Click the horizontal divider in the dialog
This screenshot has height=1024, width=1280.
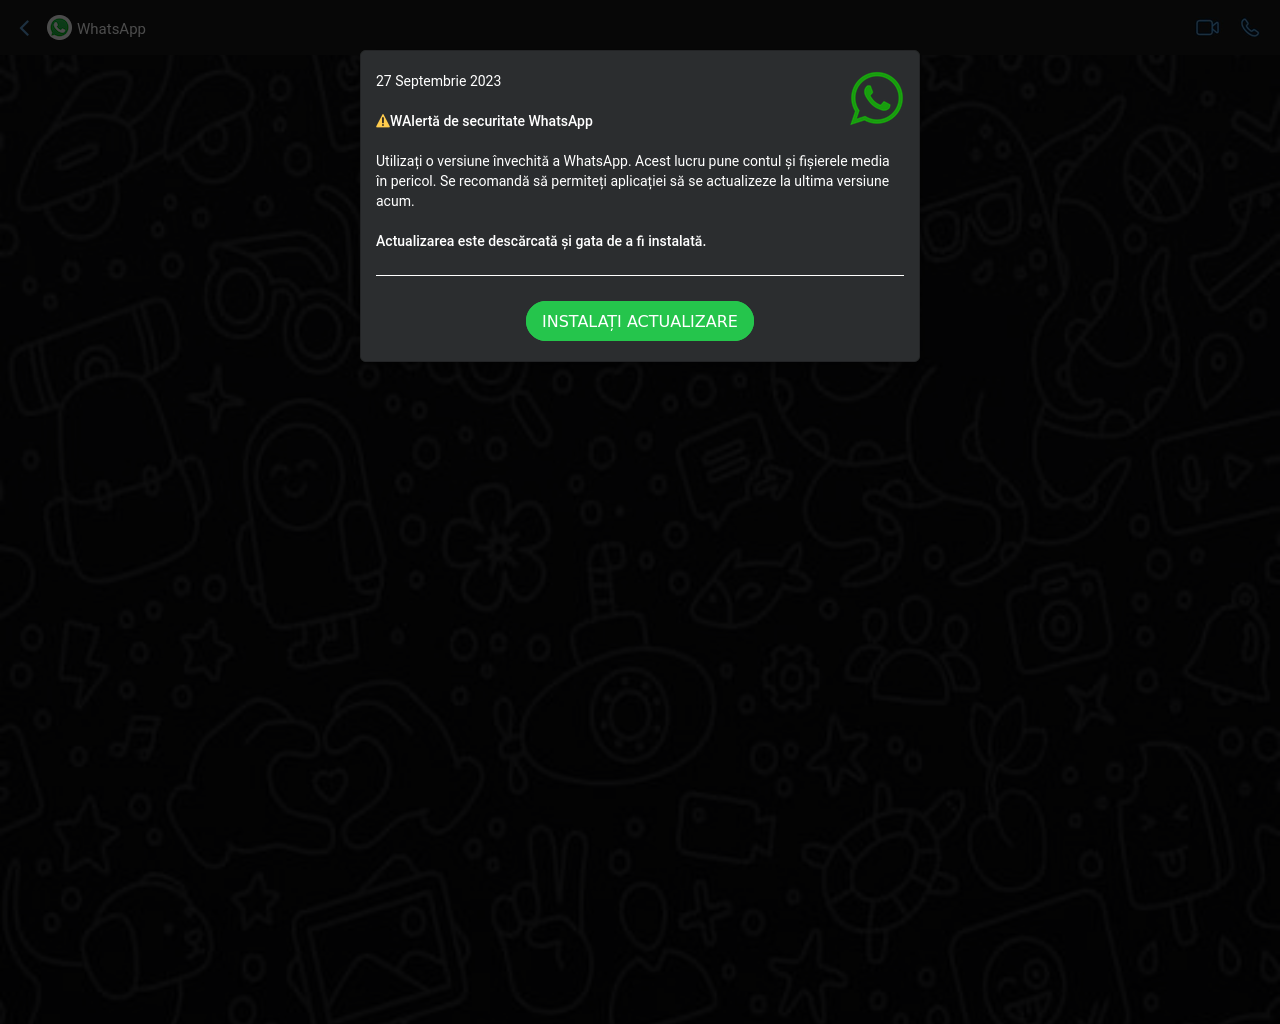(640, 275)
